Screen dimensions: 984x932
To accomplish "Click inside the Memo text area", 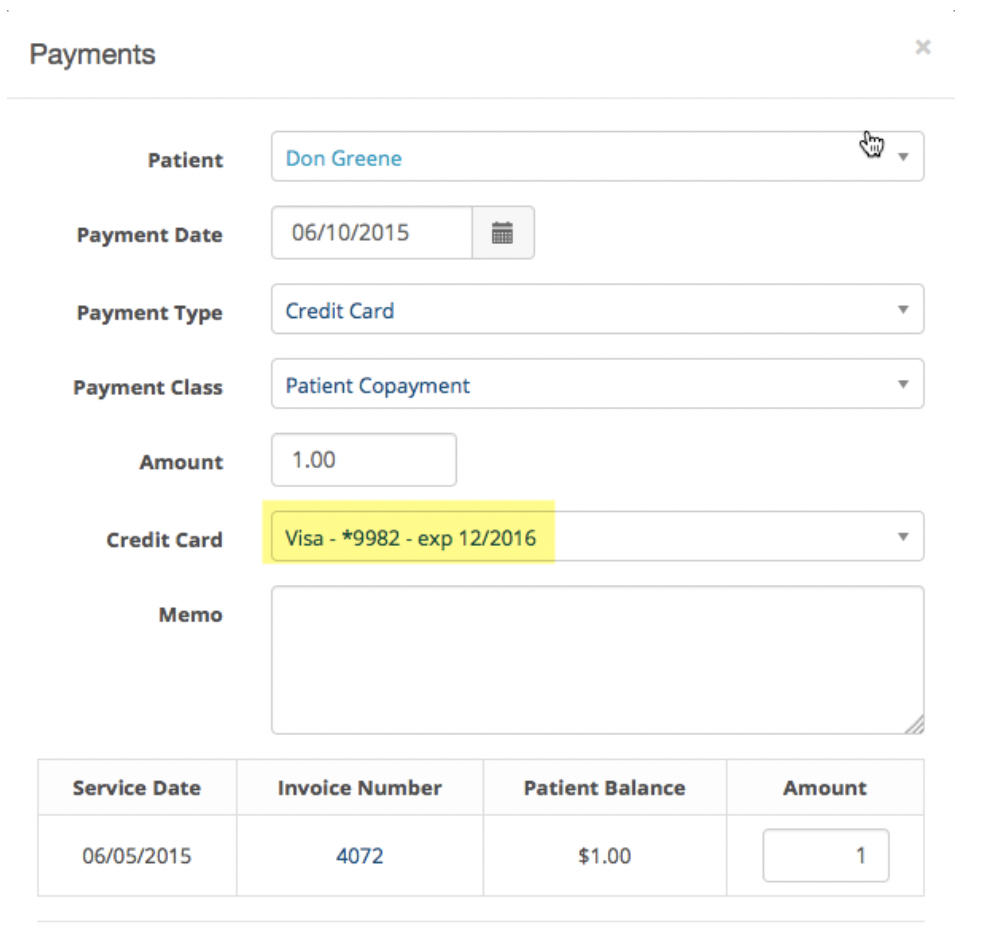I will [597, 660].
